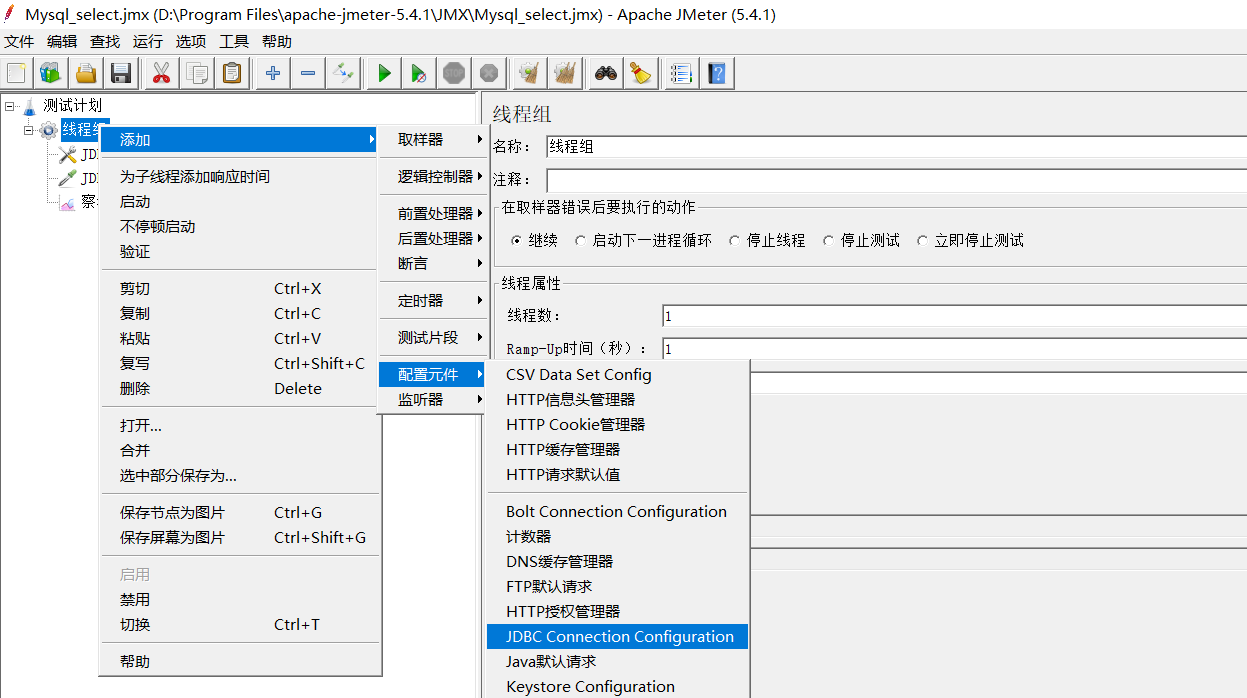
Task: Create a new test plan
Action: point(15,73)
